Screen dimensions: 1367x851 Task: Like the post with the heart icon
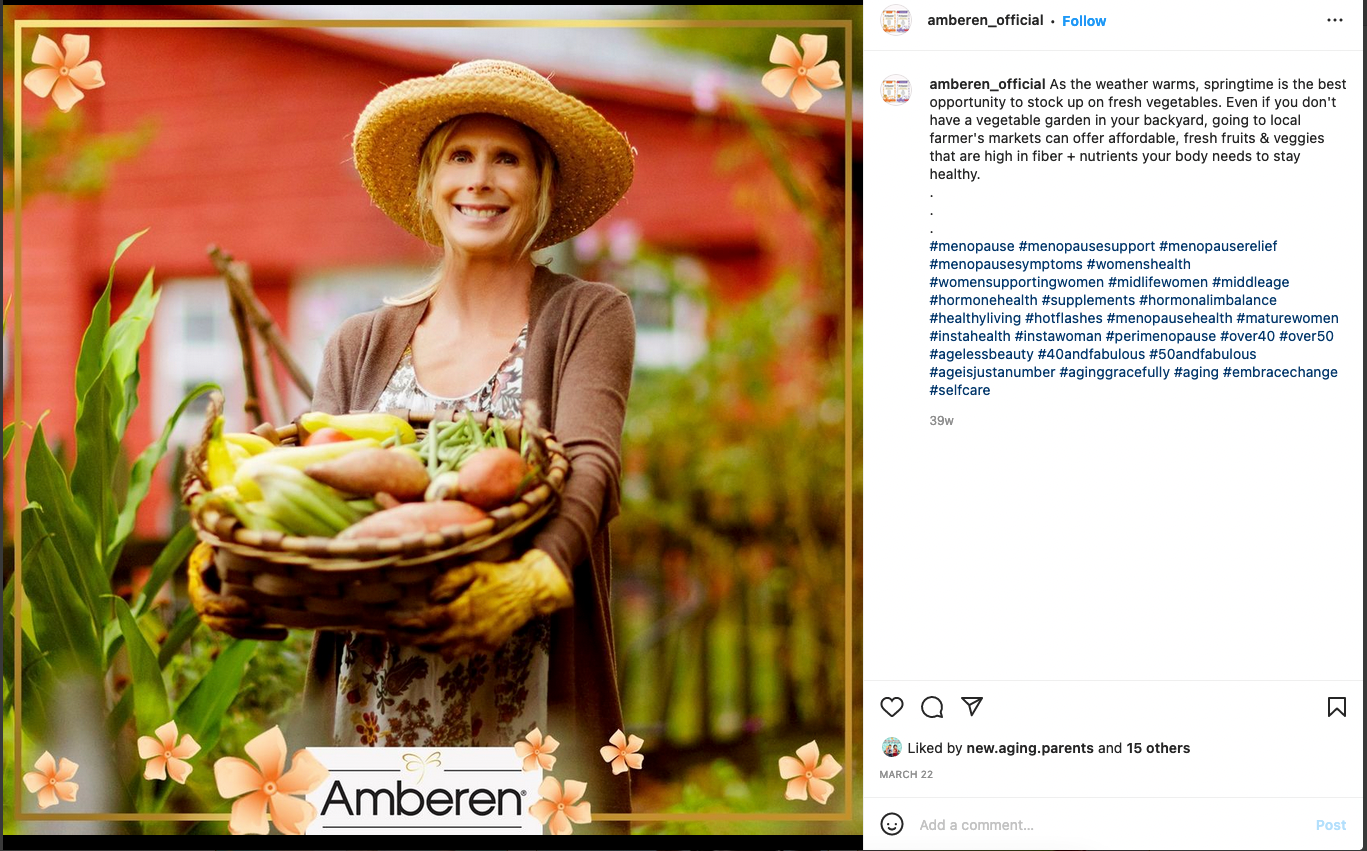[892, 707]
